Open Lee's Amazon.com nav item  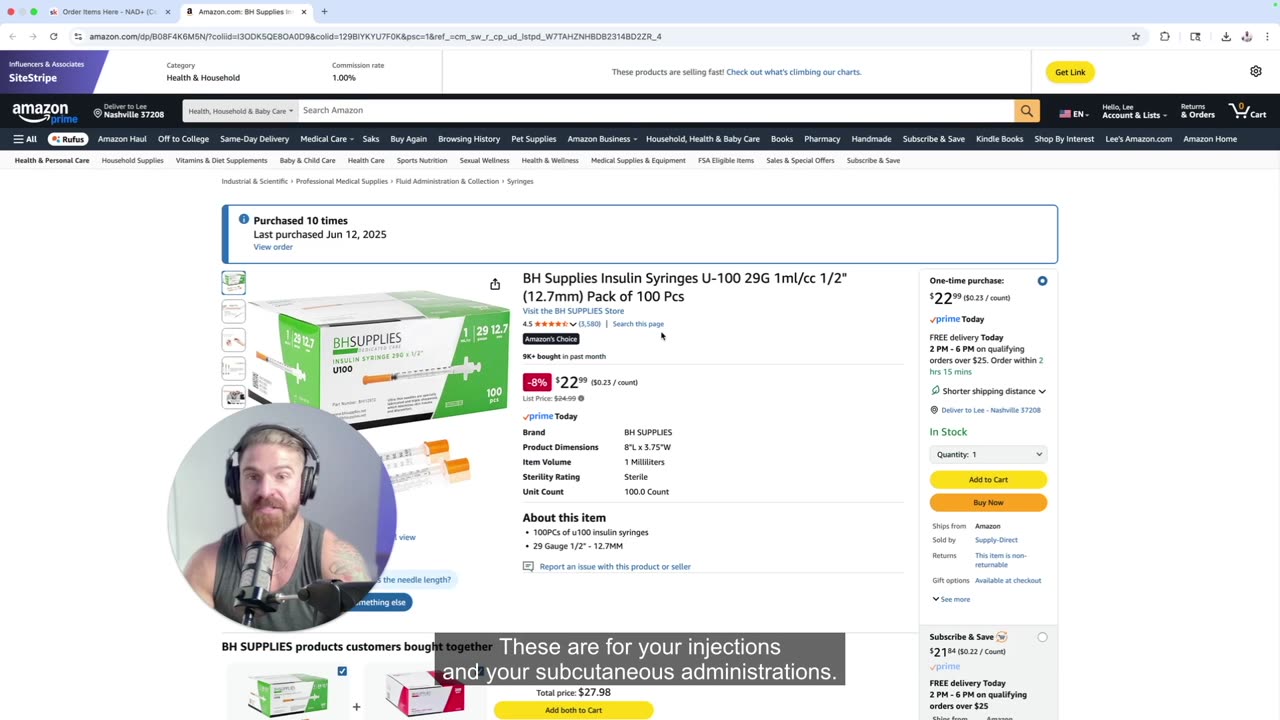[1138, 139]
